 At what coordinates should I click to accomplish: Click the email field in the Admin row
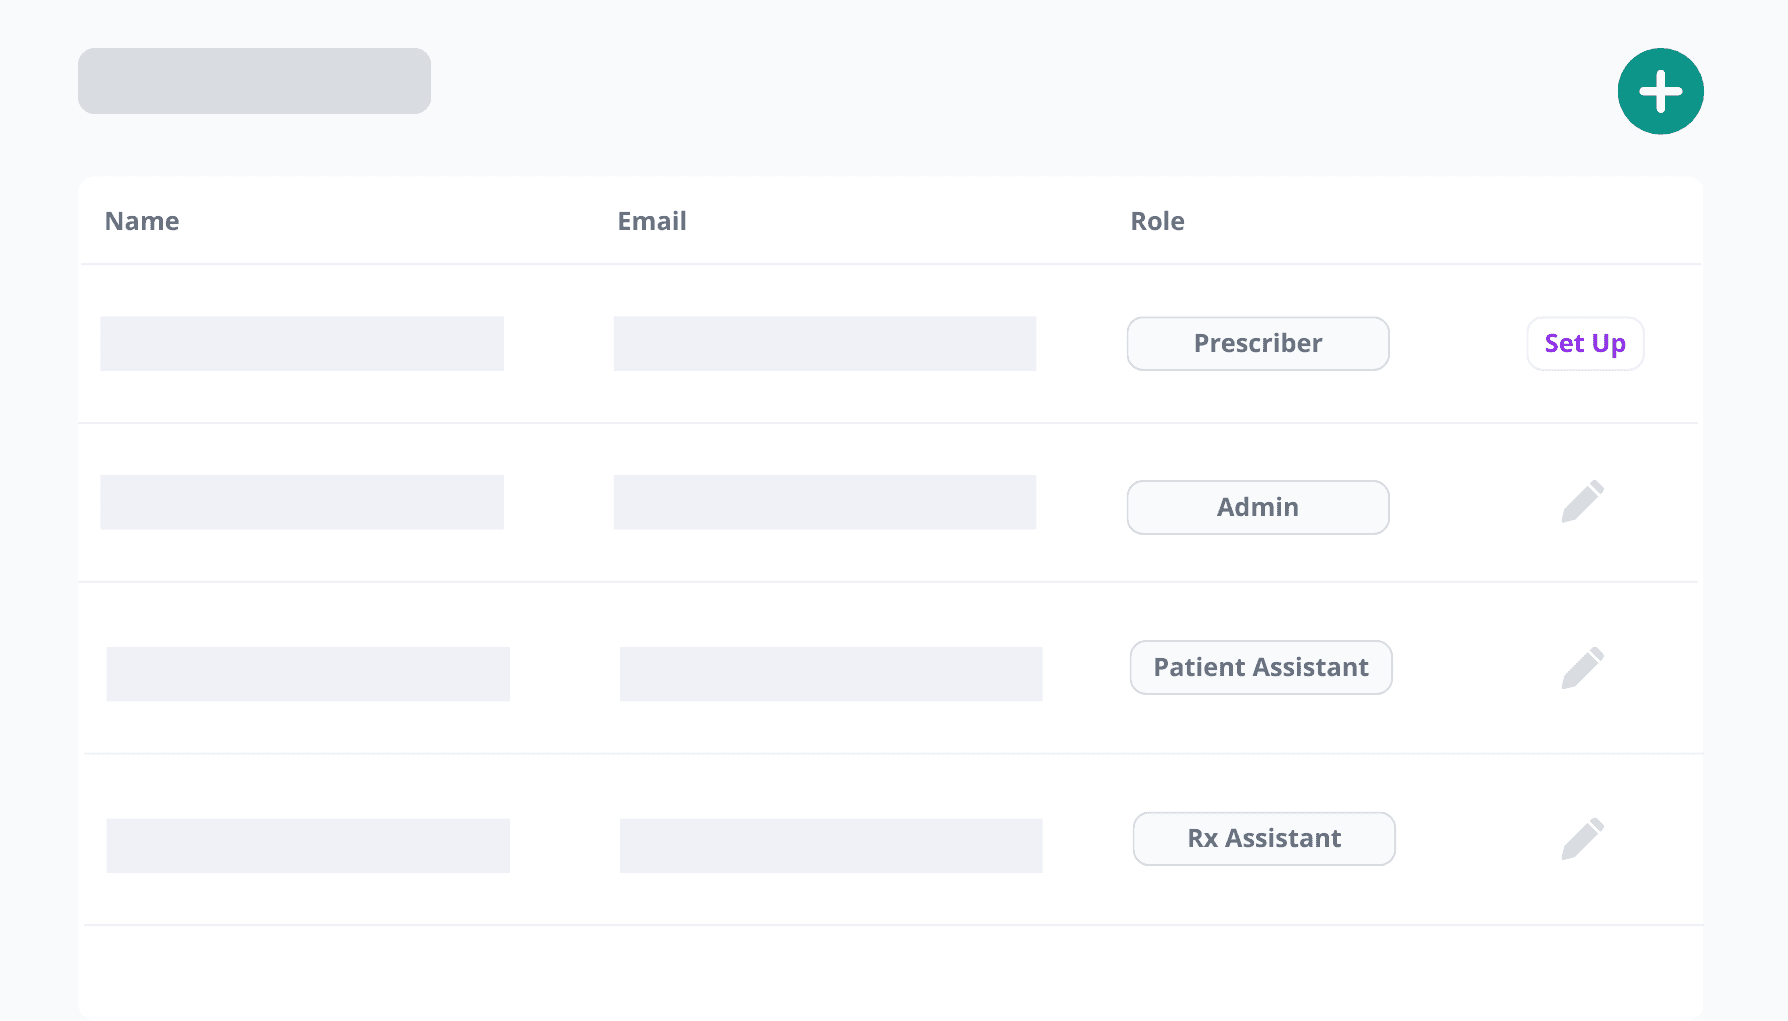(x=824, y=502)
